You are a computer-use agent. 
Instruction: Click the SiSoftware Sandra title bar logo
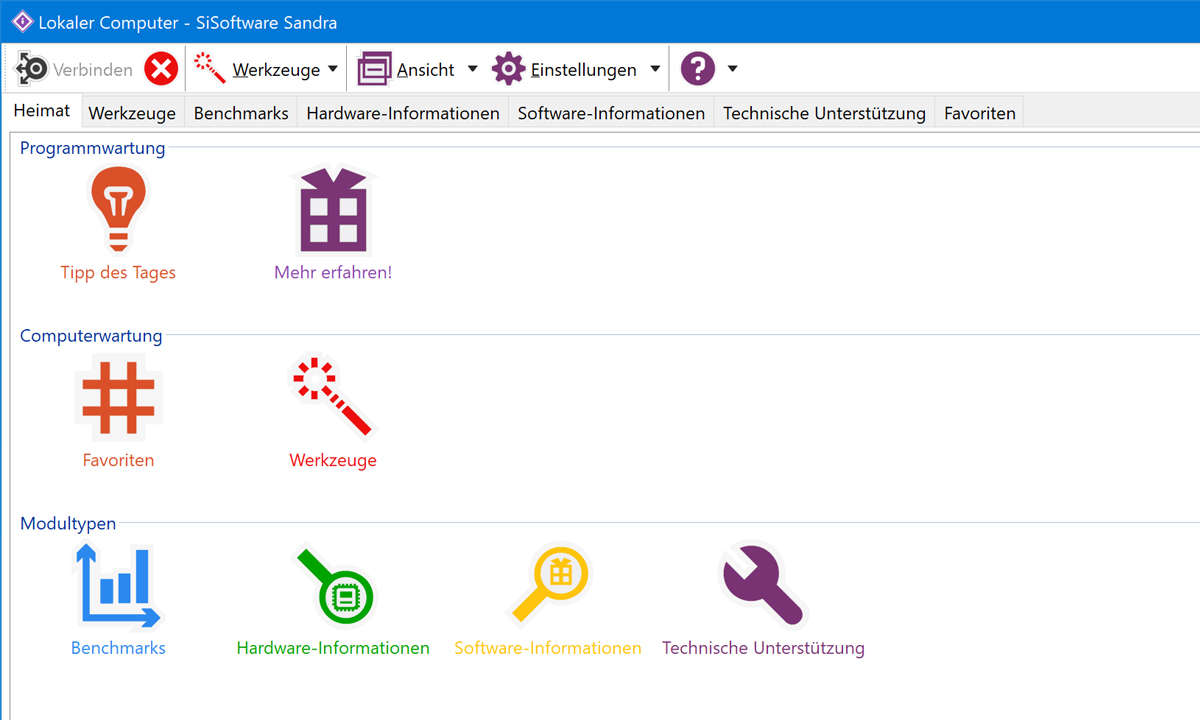[x=21, y=21]
